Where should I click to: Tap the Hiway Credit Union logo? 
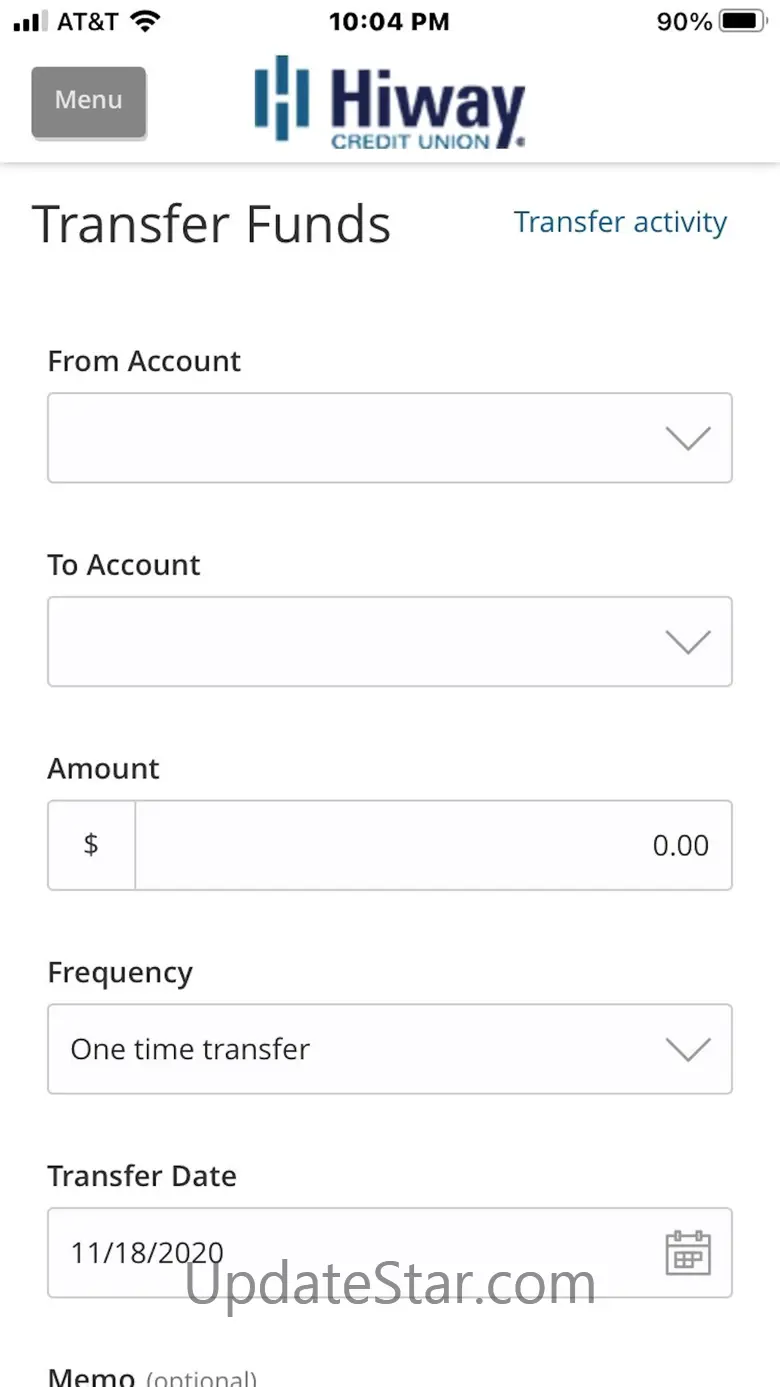pos(390,102)
